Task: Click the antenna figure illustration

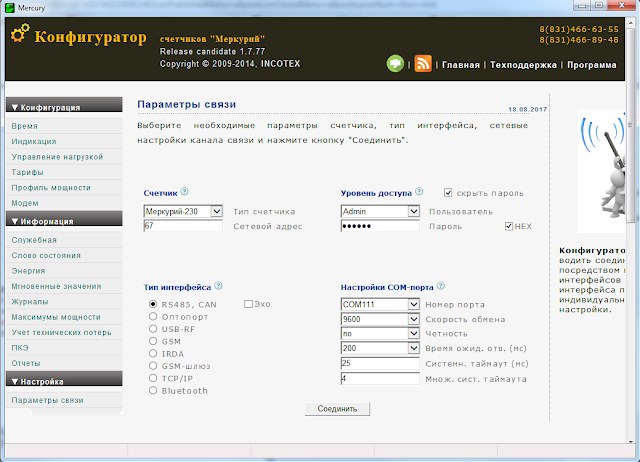Action: (601, 171)
